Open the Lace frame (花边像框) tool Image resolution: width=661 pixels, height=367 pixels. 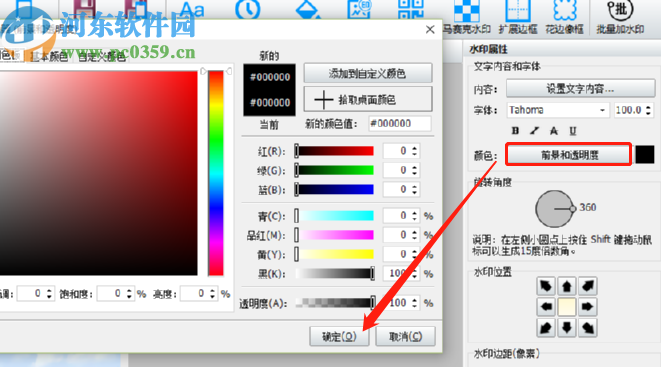pyautogui.click(x=564, y=17)
